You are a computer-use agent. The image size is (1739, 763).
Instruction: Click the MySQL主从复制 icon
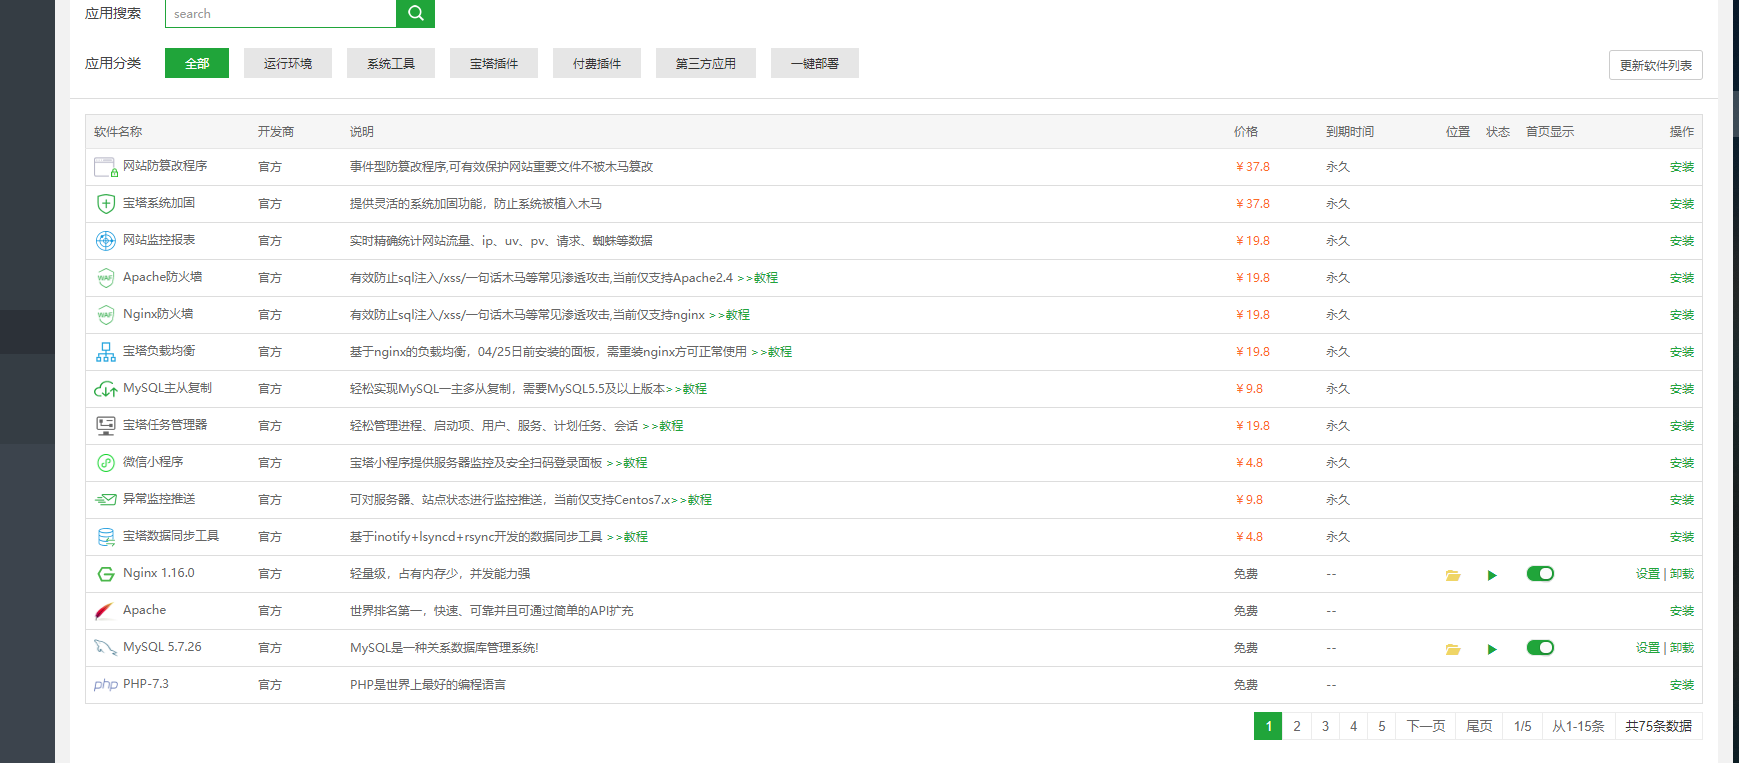click(106, 389)
